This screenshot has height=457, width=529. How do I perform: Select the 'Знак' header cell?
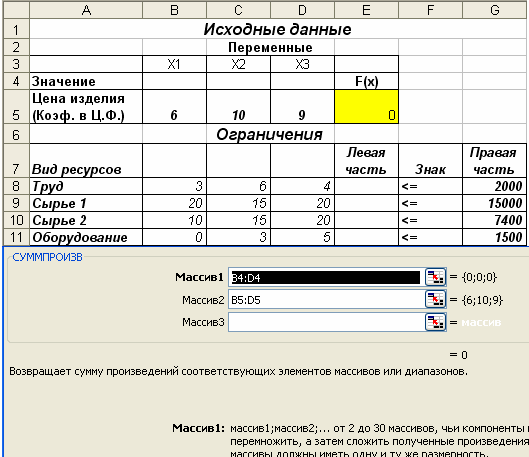point(430,161)
